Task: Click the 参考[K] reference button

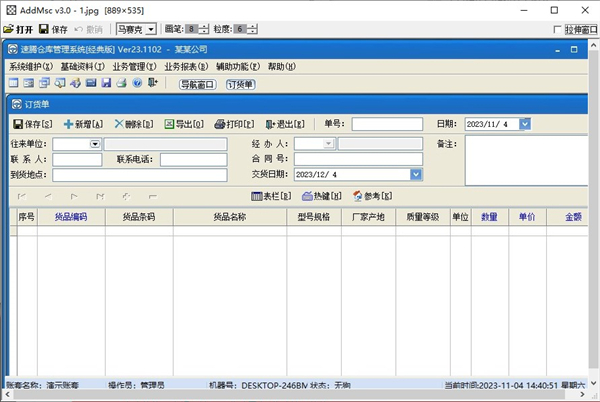Action: [x=372, y=196]
